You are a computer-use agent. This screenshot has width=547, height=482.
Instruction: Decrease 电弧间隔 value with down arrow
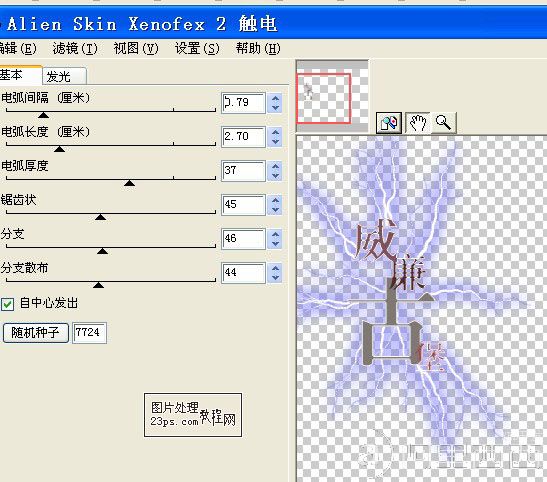[275, 107]
